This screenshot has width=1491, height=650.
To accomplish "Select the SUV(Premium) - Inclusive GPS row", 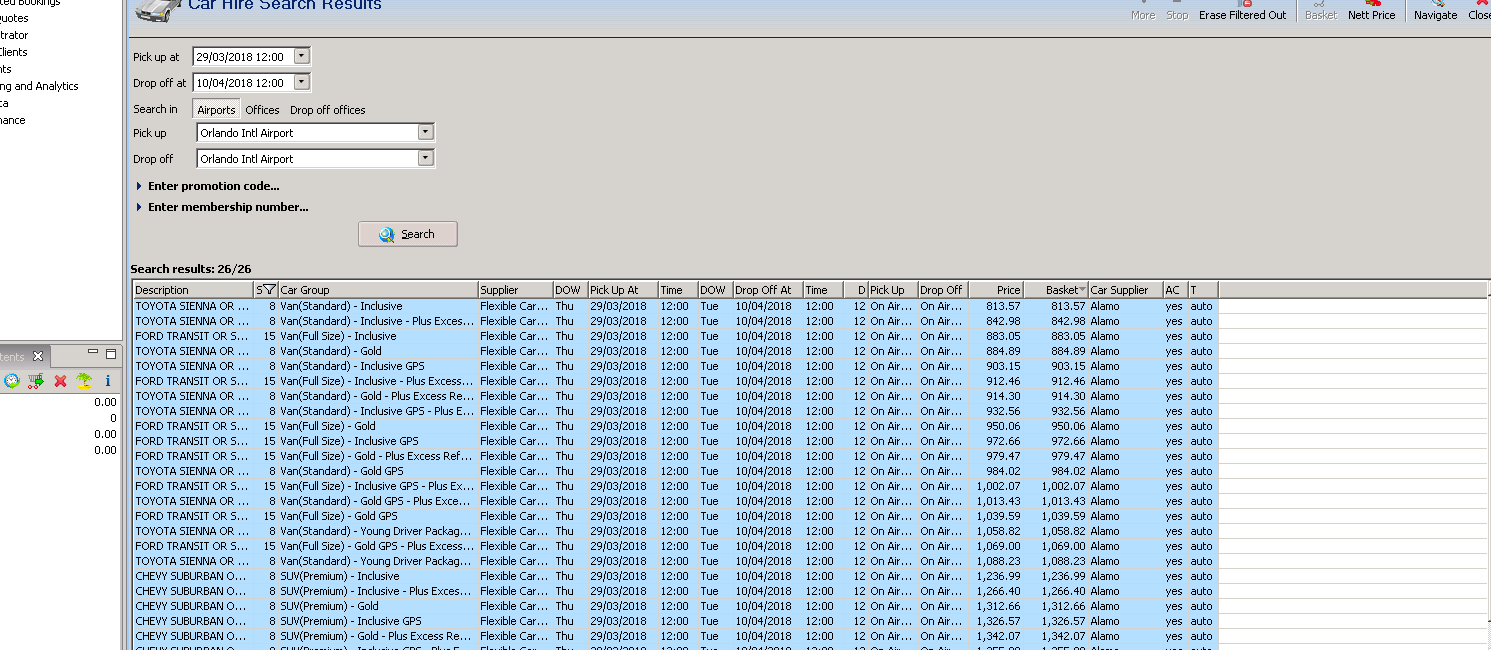I will (x=675, y=621).
